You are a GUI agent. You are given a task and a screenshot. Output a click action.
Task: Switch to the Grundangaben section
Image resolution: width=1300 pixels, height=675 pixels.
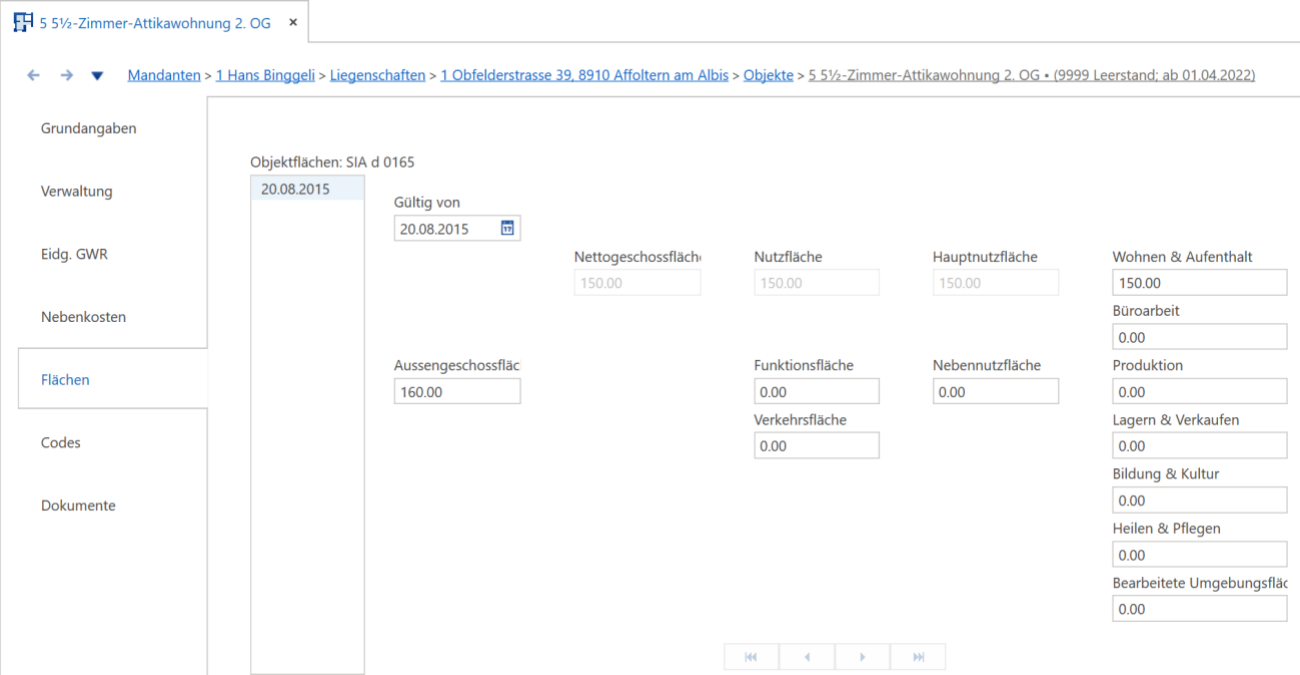[x=89, y=129]
